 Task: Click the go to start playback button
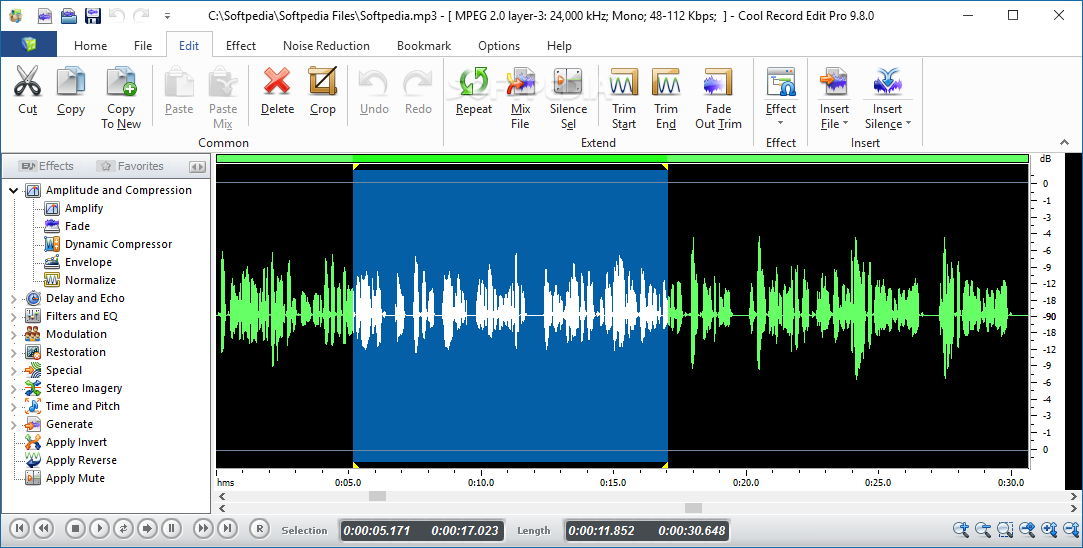[x=20, y=529]
